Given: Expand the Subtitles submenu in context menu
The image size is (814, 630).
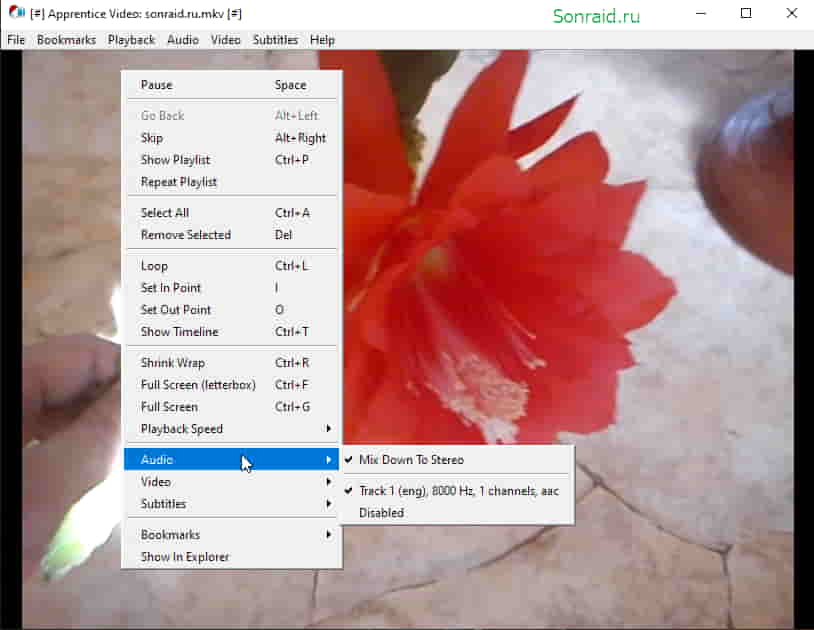Looking at the screenshot, I should (x=232, y=504).
